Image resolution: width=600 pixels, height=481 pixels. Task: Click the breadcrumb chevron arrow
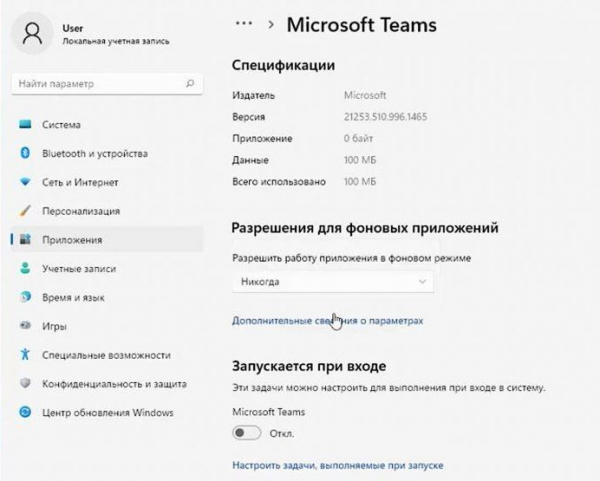point(271,25)
